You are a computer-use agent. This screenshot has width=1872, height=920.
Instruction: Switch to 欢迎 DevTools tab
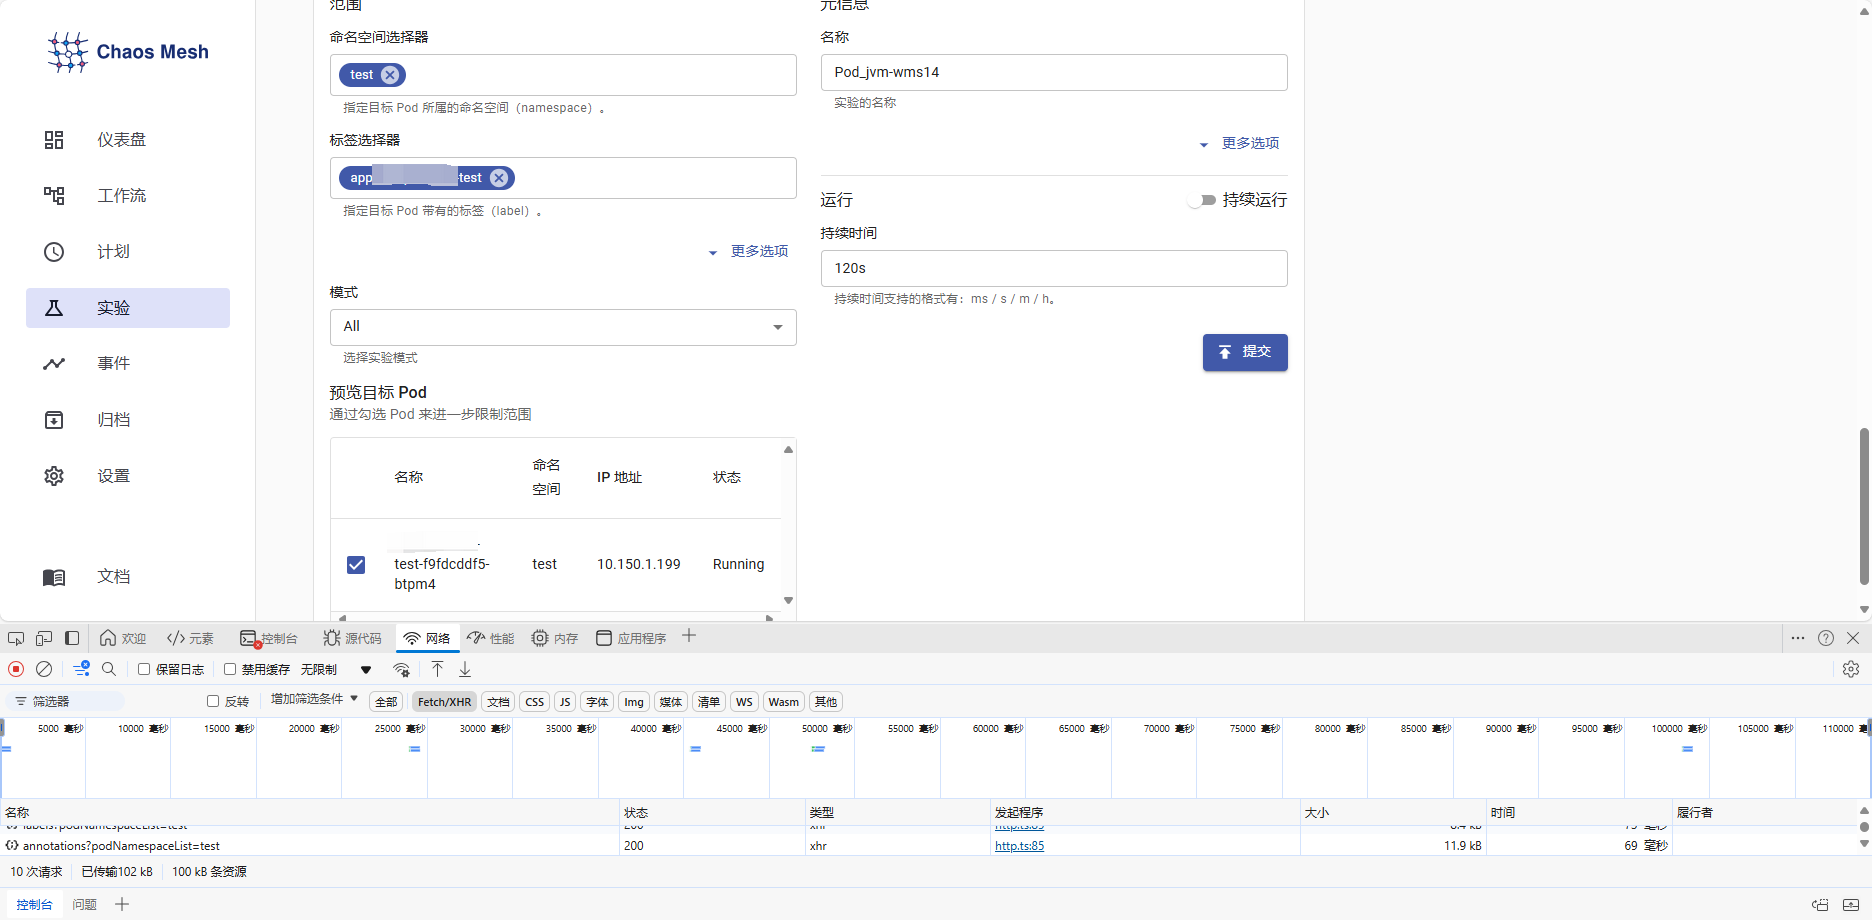(x=123, y=638)
